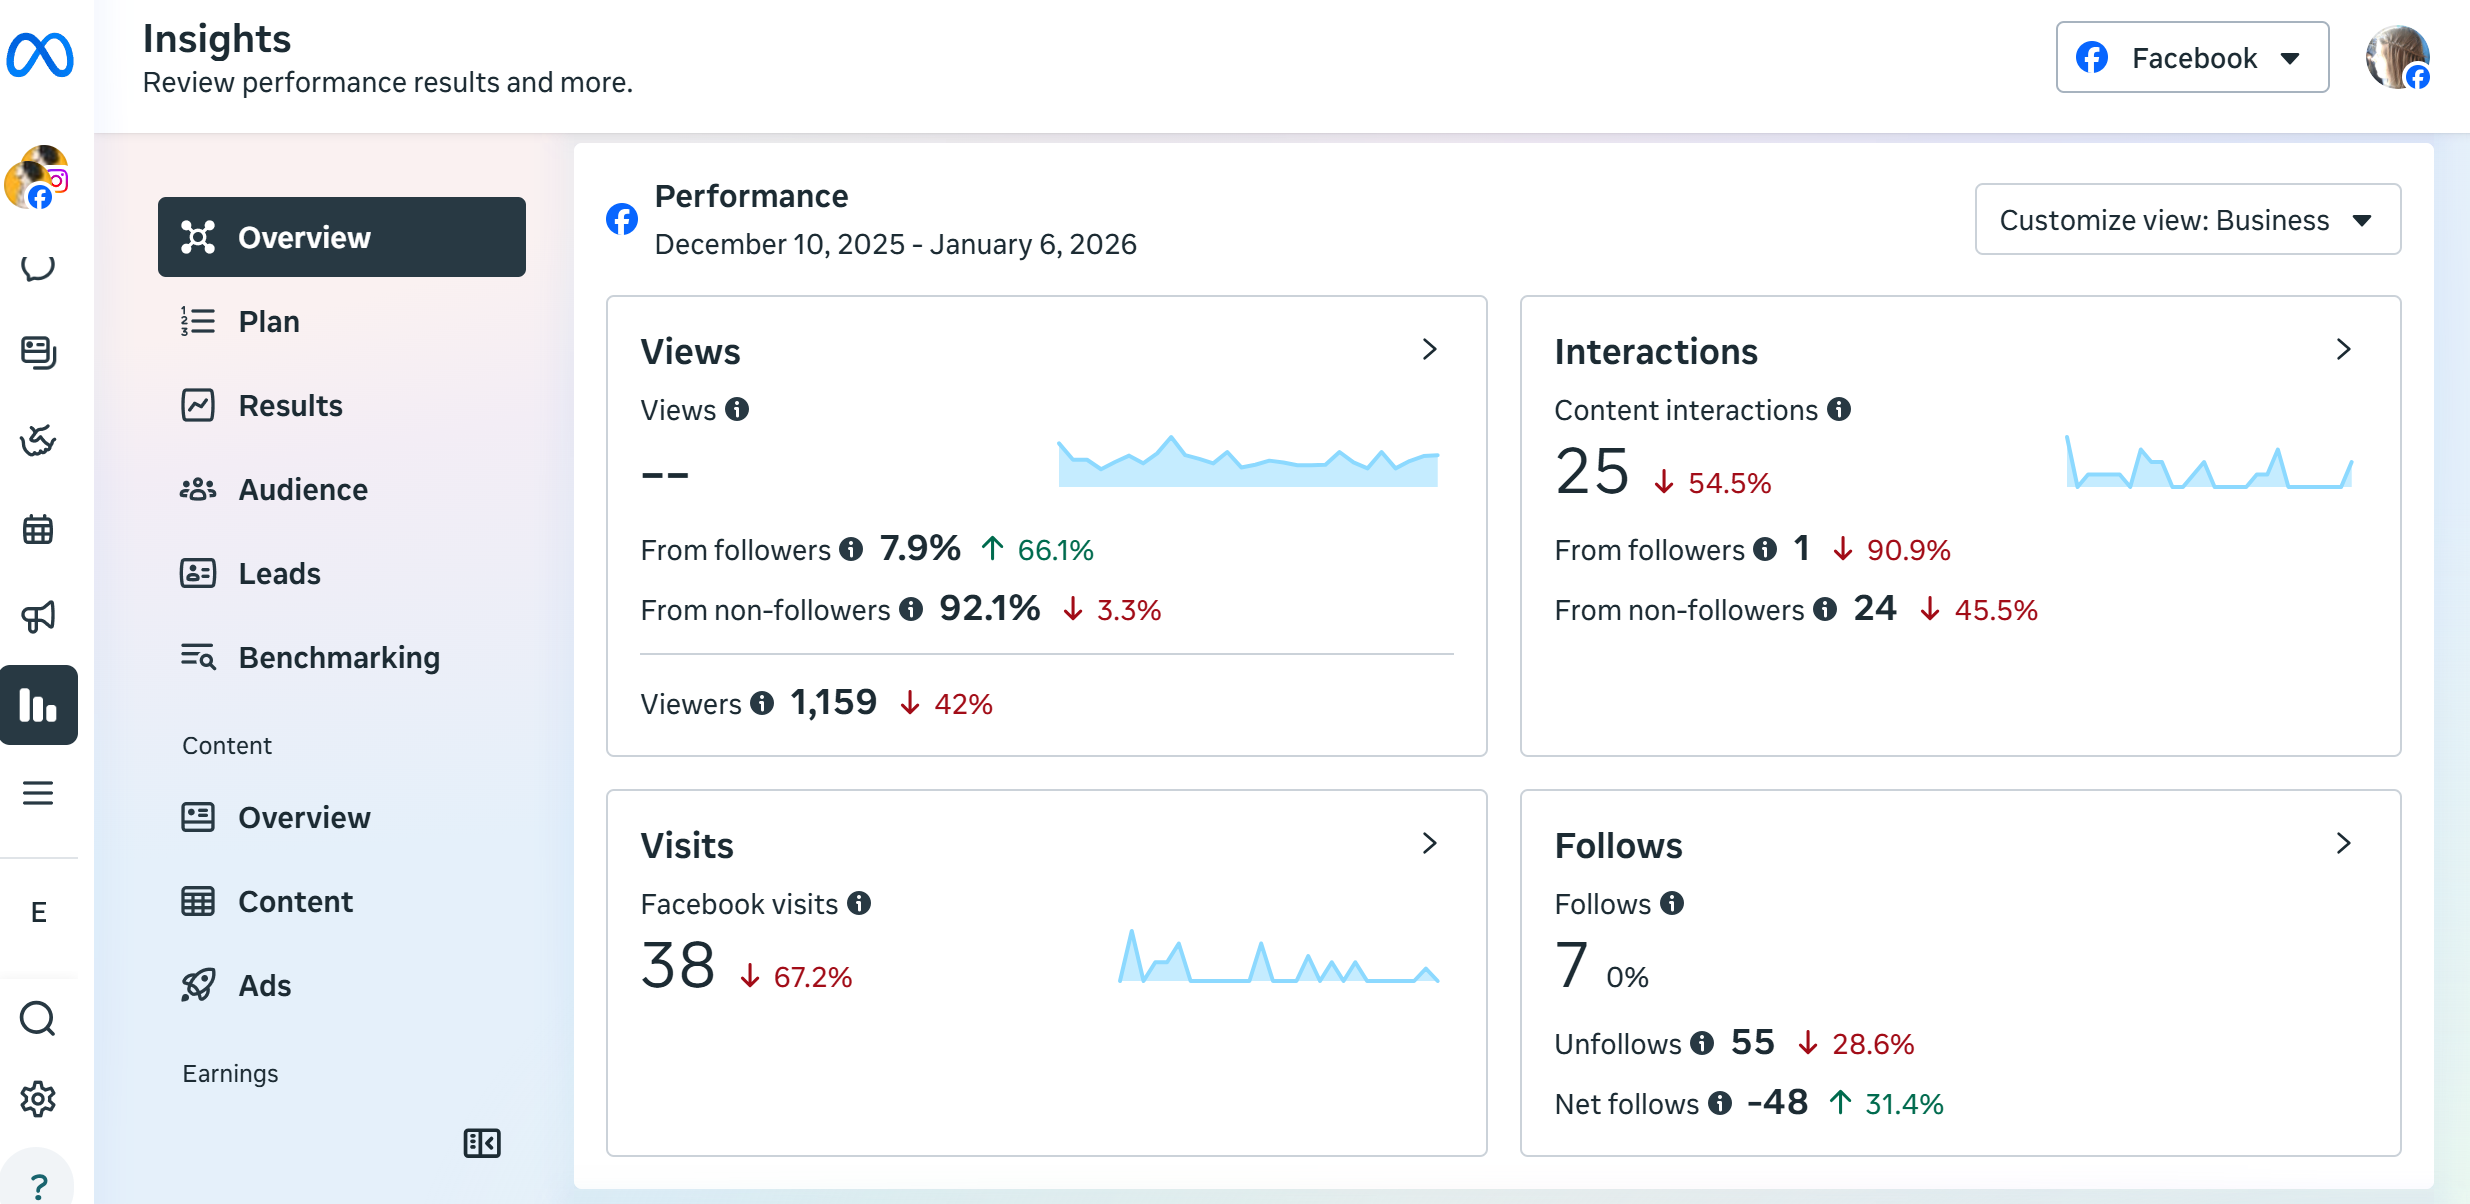
Task: Click the search magnifier icon
Action: pyautogui.click(x=38, y=1018)
